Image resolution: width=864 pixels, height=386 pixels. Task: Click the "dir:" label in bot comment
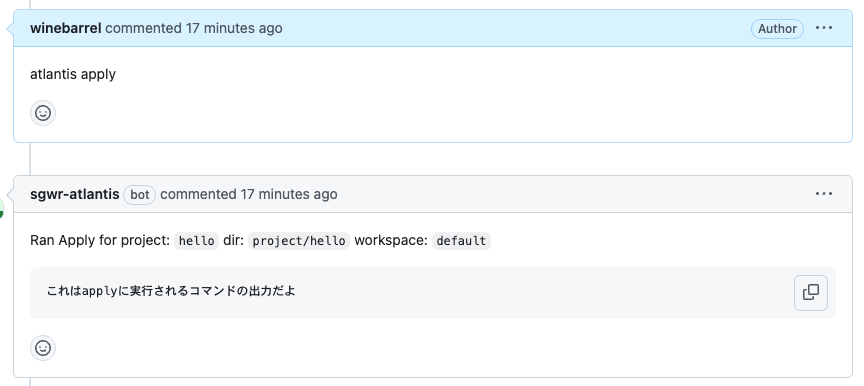click(x=233, y=241)
